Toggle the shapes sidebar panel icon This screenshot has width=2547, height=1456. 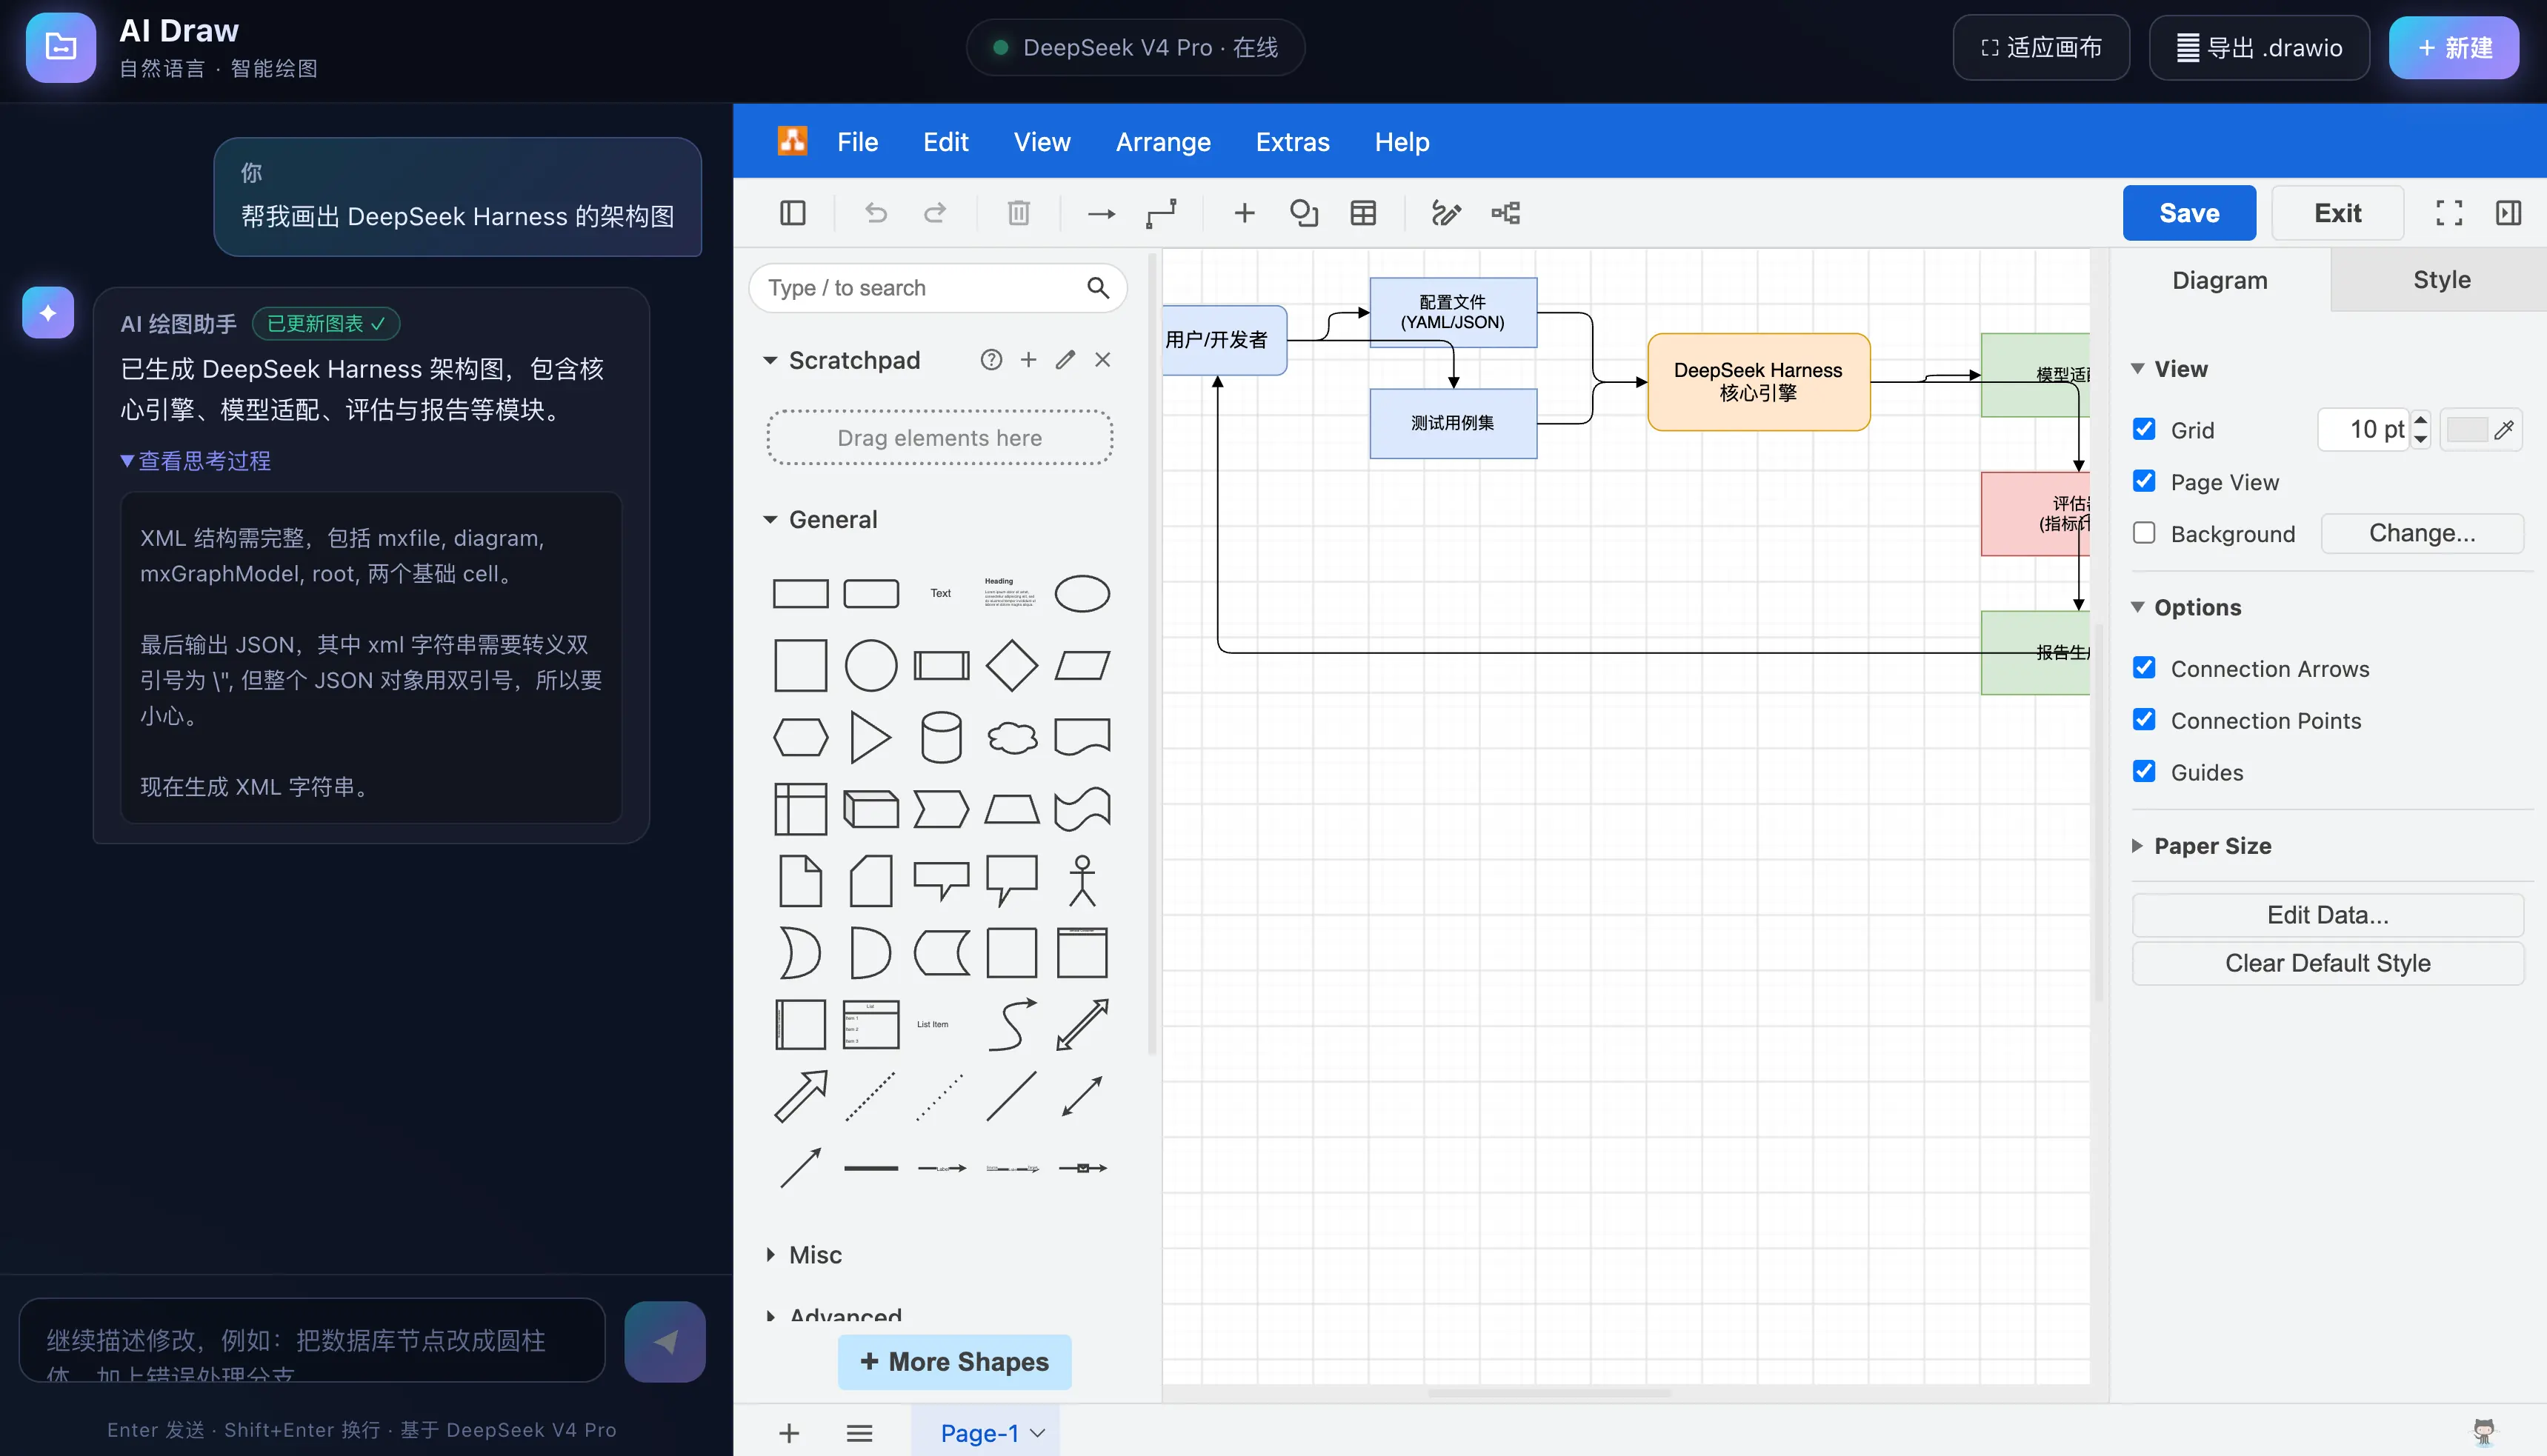tap(792, 213)
